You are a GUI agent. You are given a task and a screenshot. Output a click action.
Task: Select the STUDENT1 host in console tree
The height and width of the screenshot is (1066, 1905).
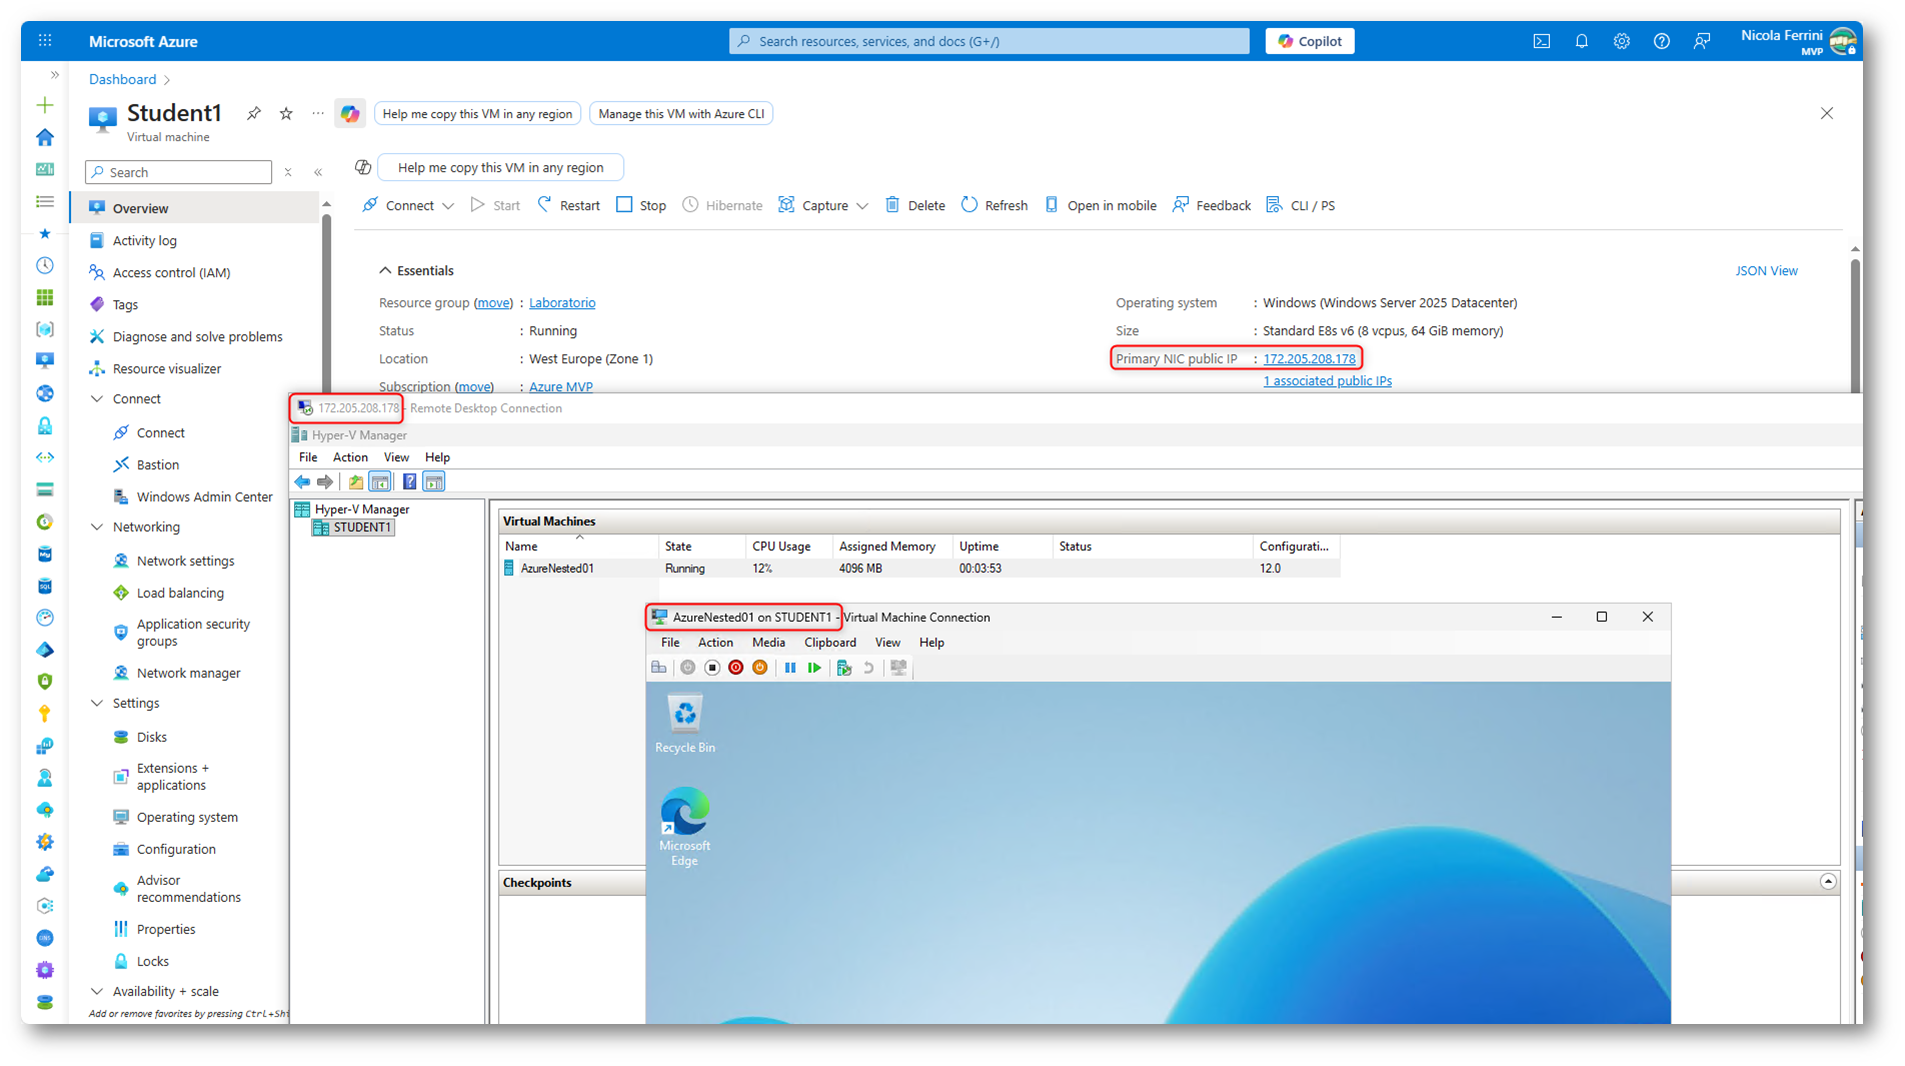point(359,527)
